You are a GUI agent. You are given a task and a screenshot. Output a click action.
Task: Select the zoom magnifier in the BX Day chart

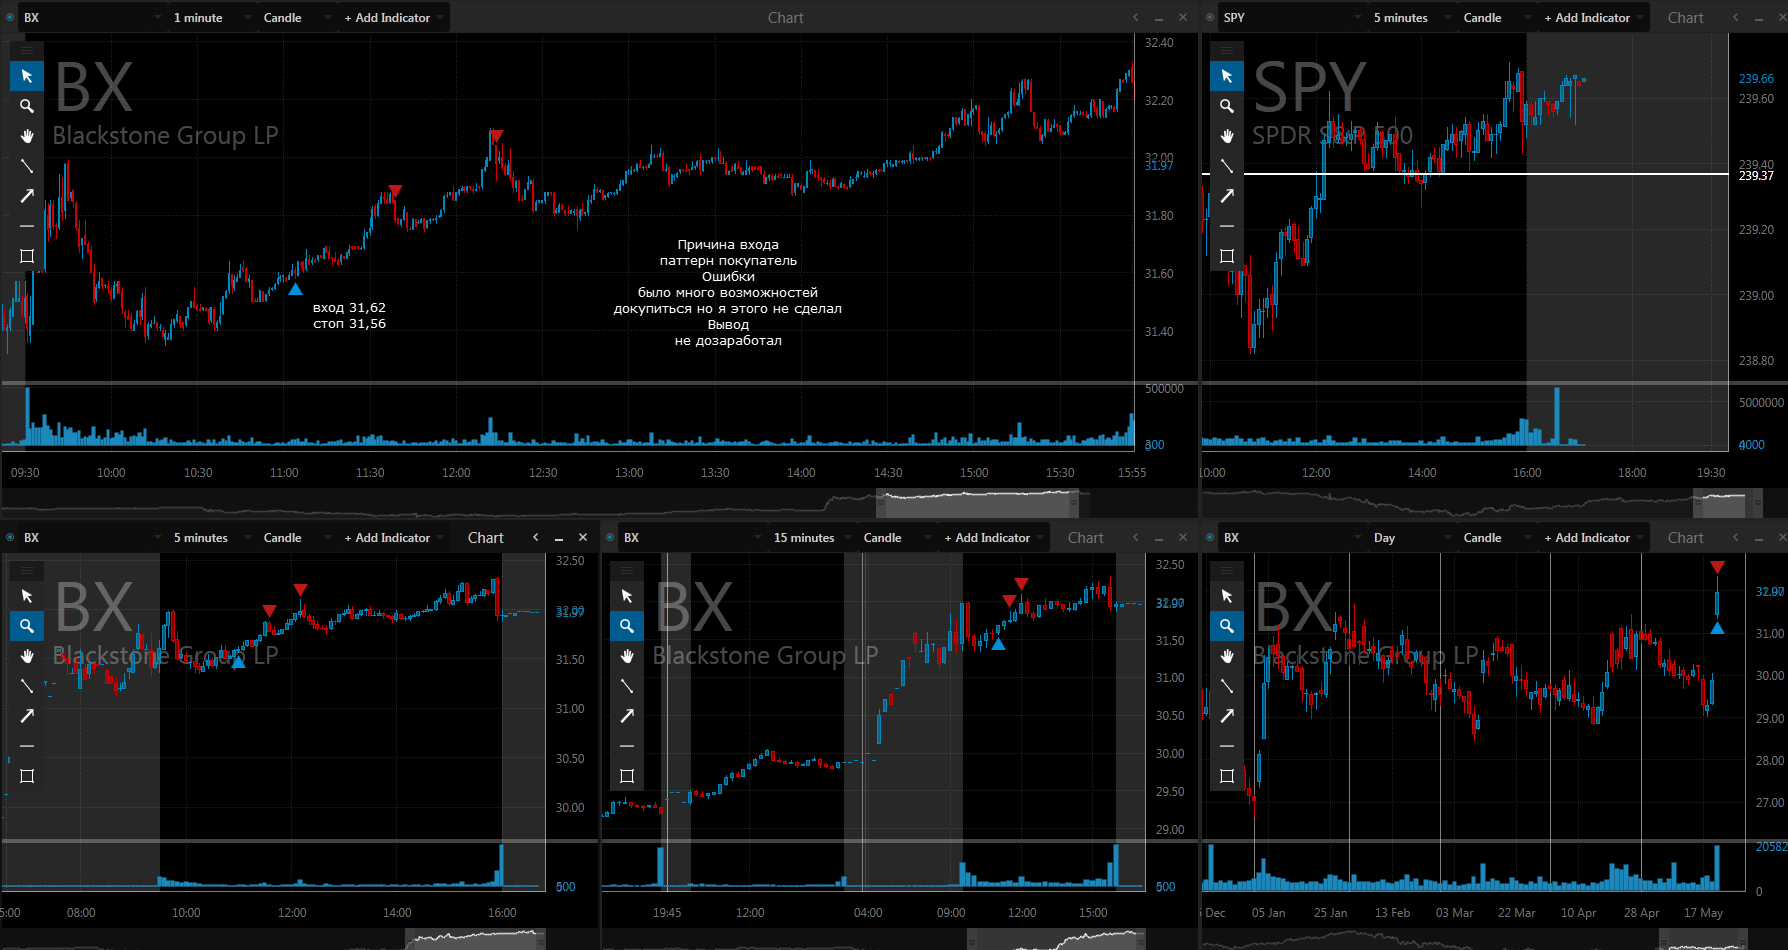tap(1227, 626)
